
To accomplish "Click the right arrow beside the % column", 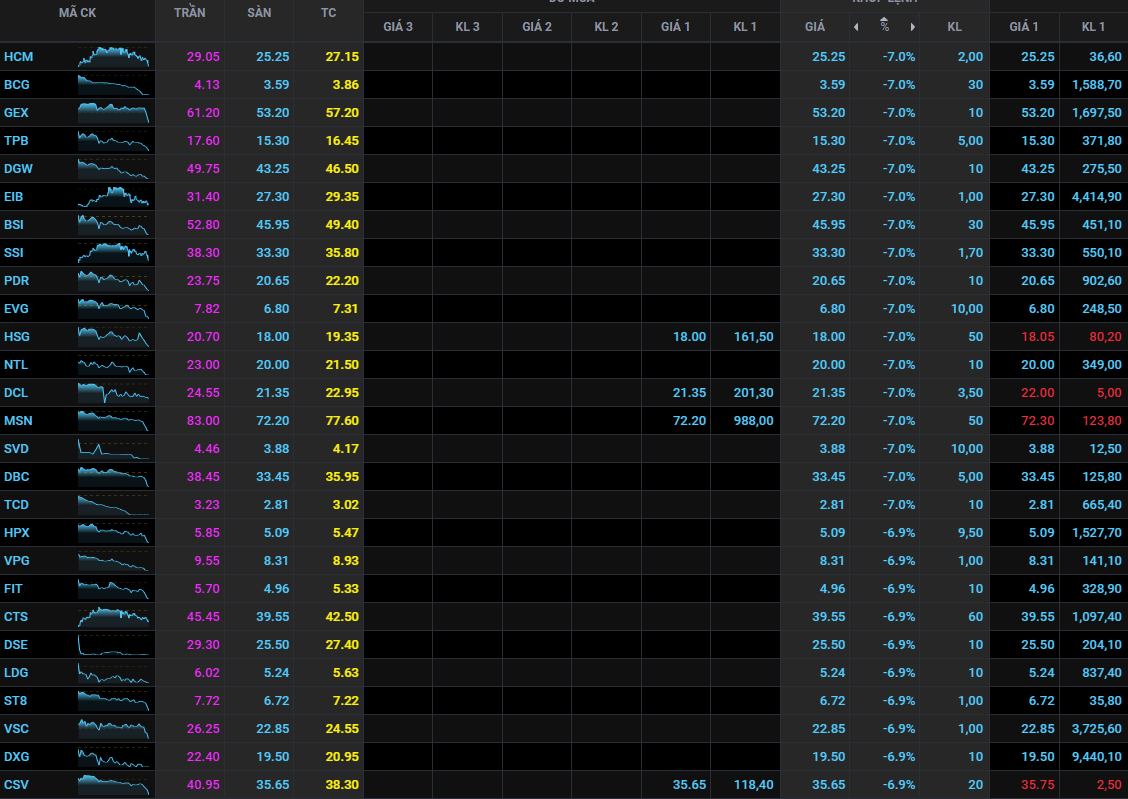I will [912, 27].
